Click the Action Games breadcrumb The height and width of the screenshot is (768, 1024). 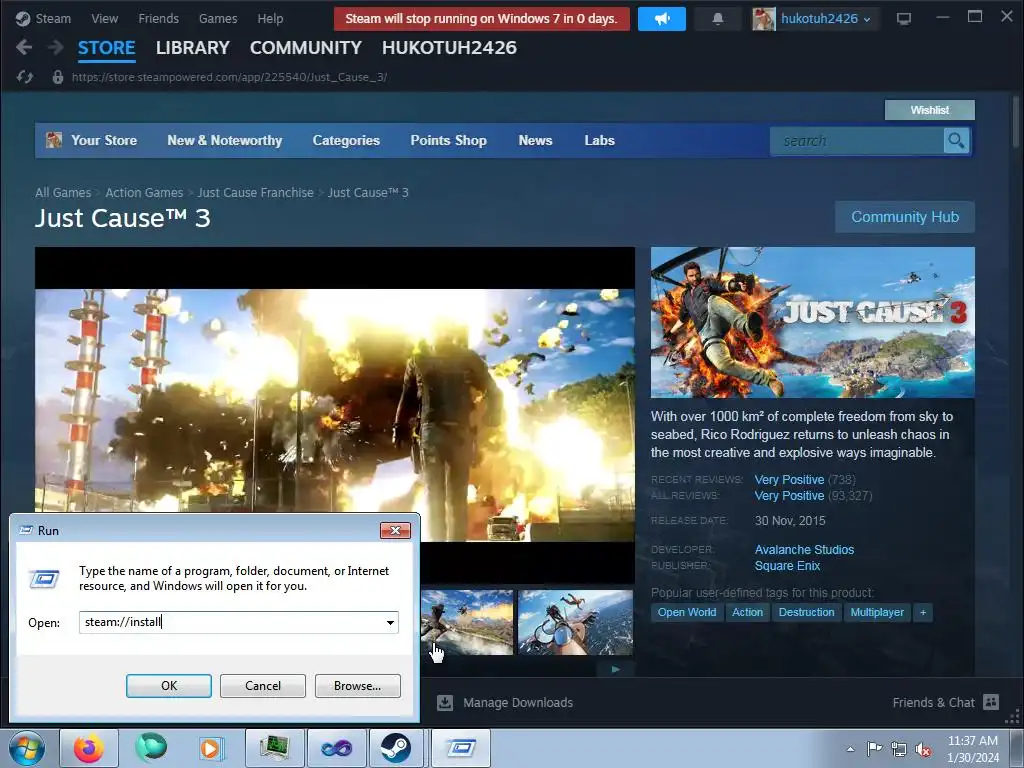(144, 193)
